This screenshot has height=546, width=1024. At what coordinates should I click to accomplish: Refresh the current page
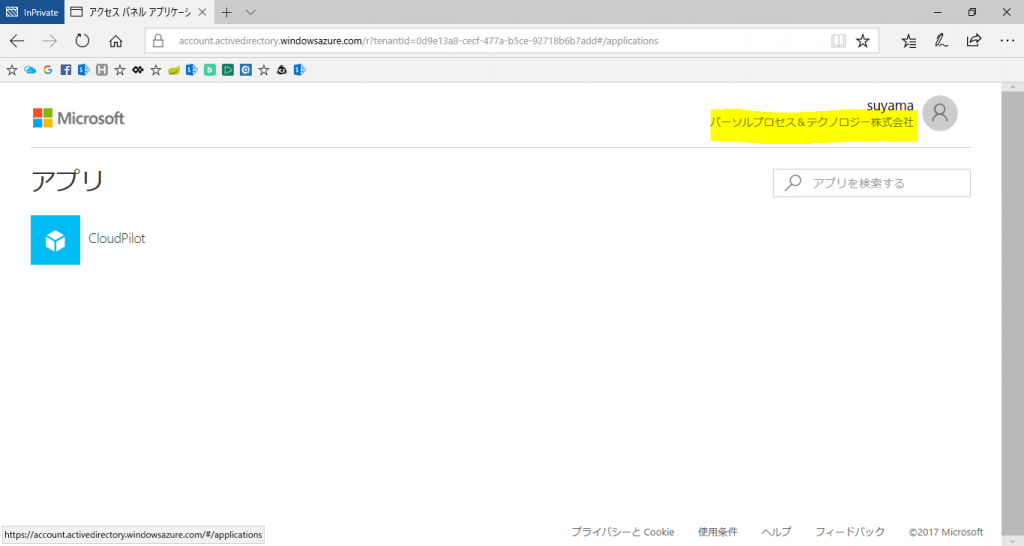(82, 40)
